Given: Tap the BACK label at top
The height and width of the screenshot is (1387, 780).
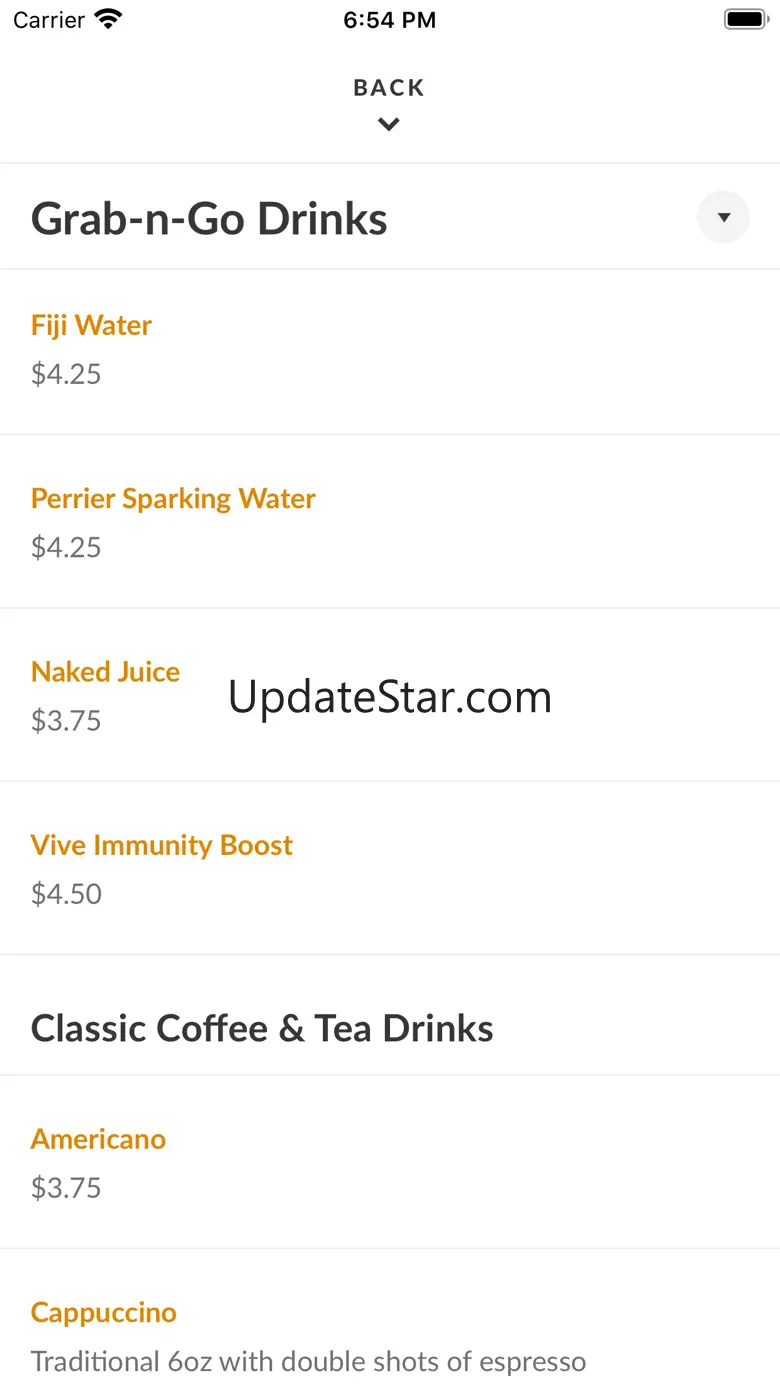Looking at the screenshot, I should tap(389, 88).
